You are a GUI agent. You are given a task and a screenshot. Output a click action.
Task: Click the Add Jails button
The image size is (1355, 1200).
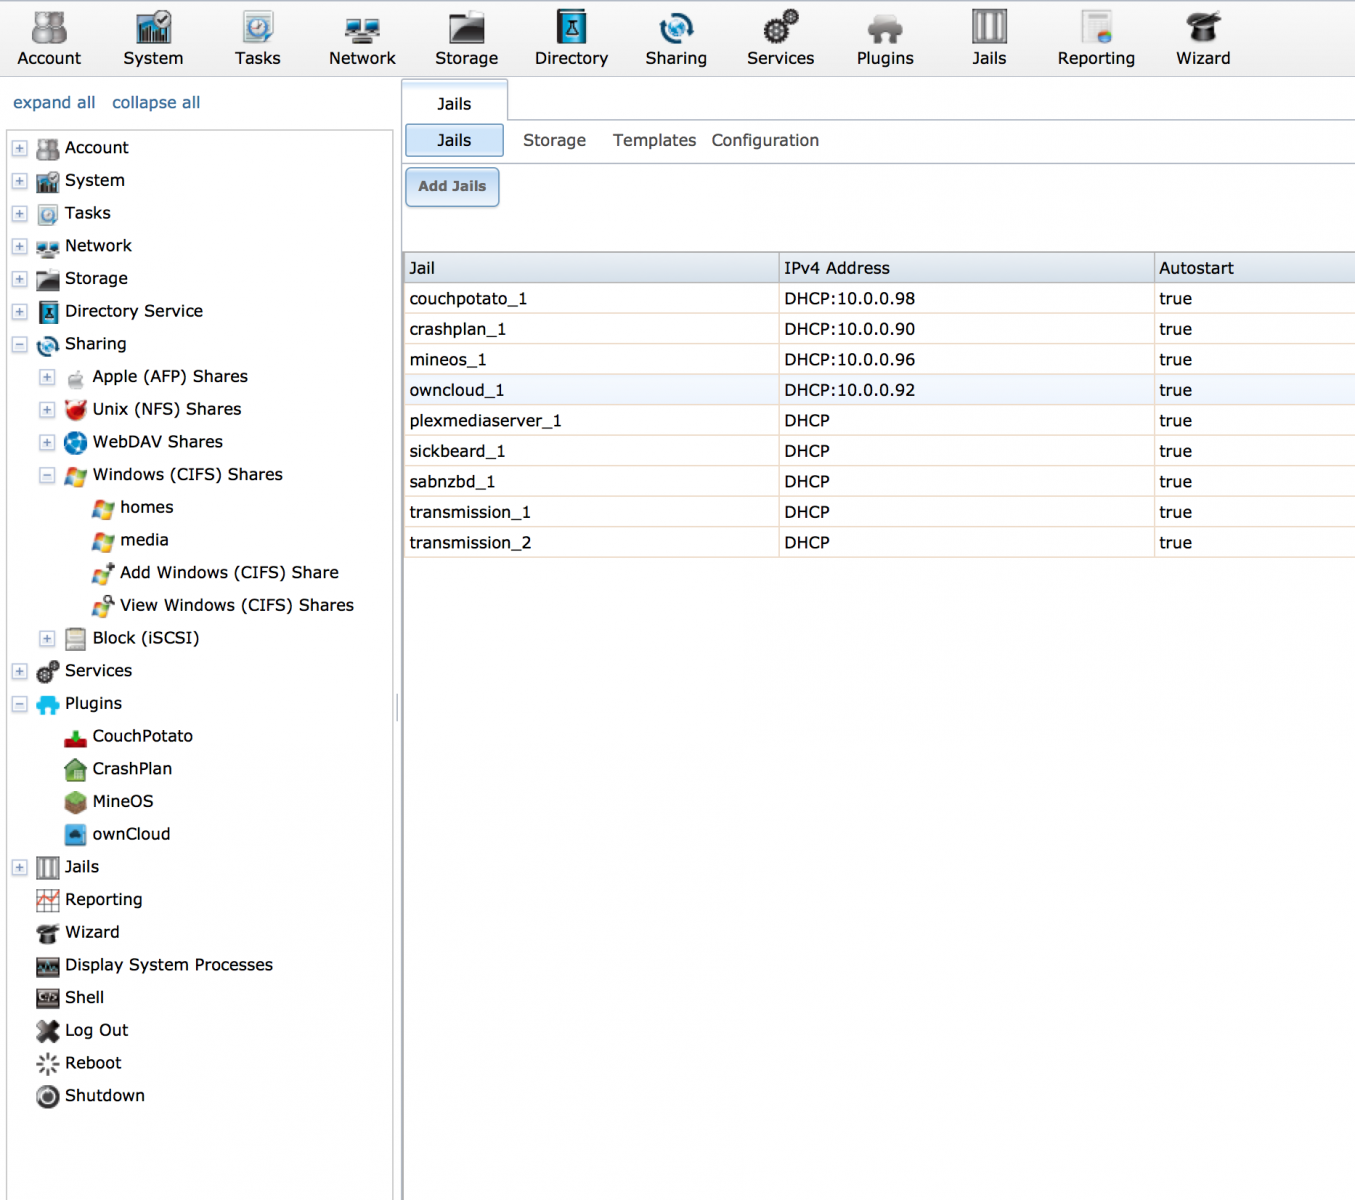pyautogui.click(x=452, y=187)
